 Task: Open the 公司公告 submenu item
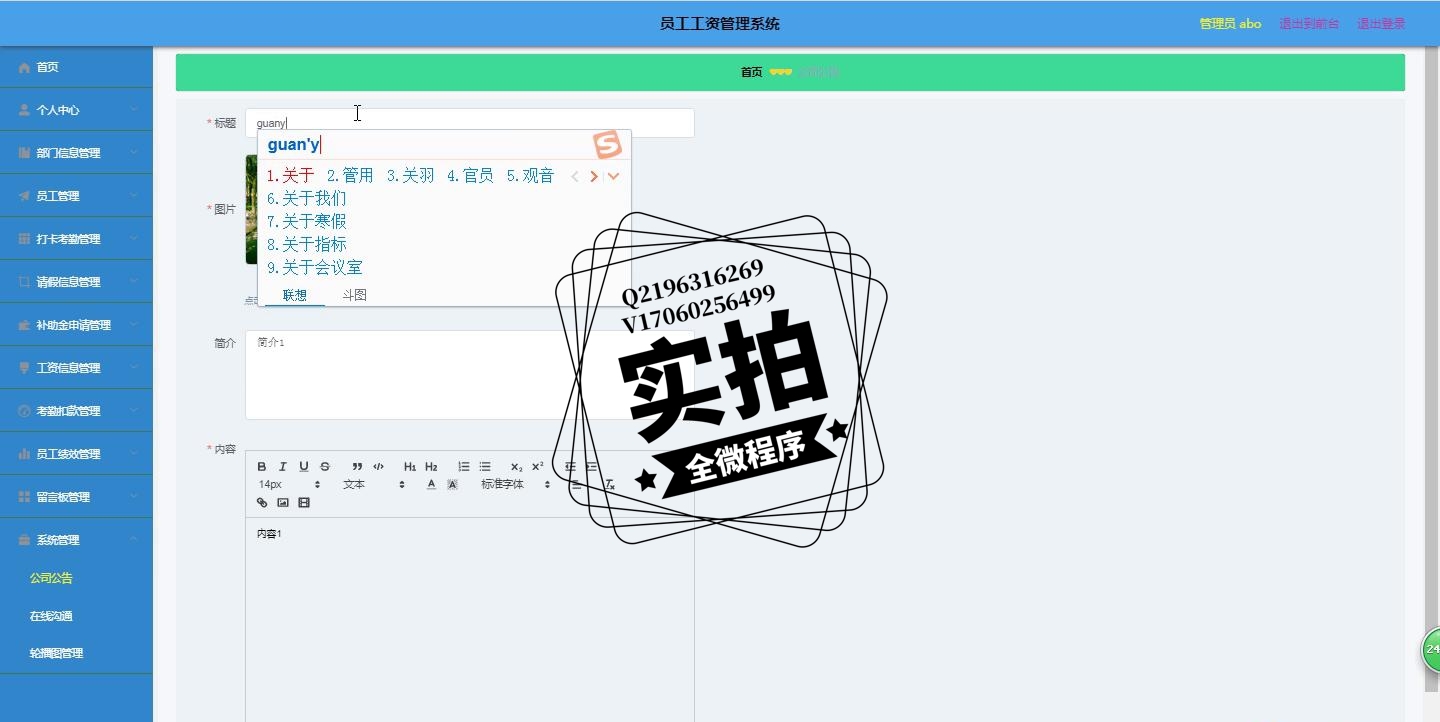coord(51,578)
